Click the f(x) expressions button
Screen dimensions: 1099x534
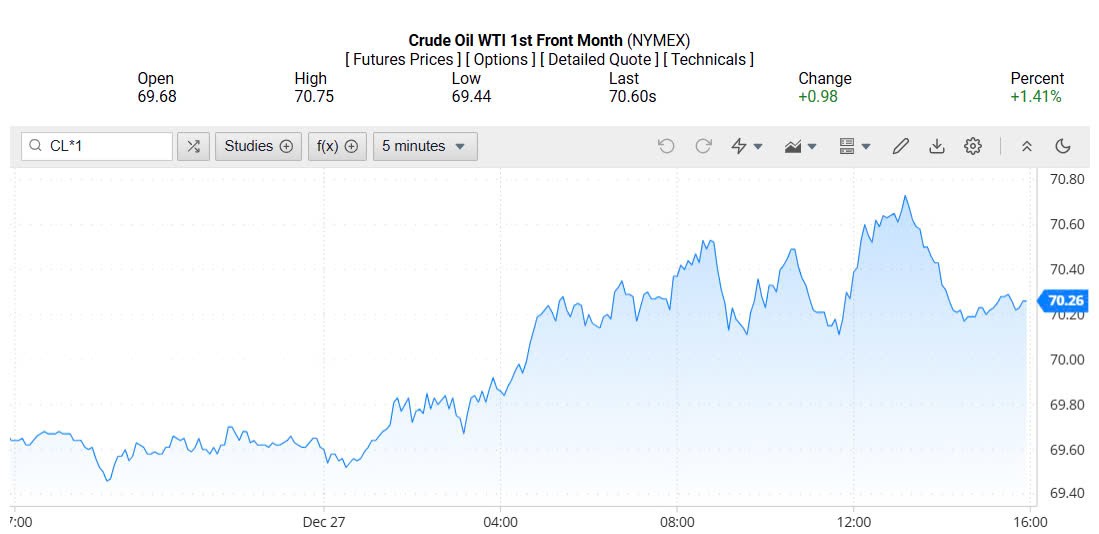click(337, 146)
